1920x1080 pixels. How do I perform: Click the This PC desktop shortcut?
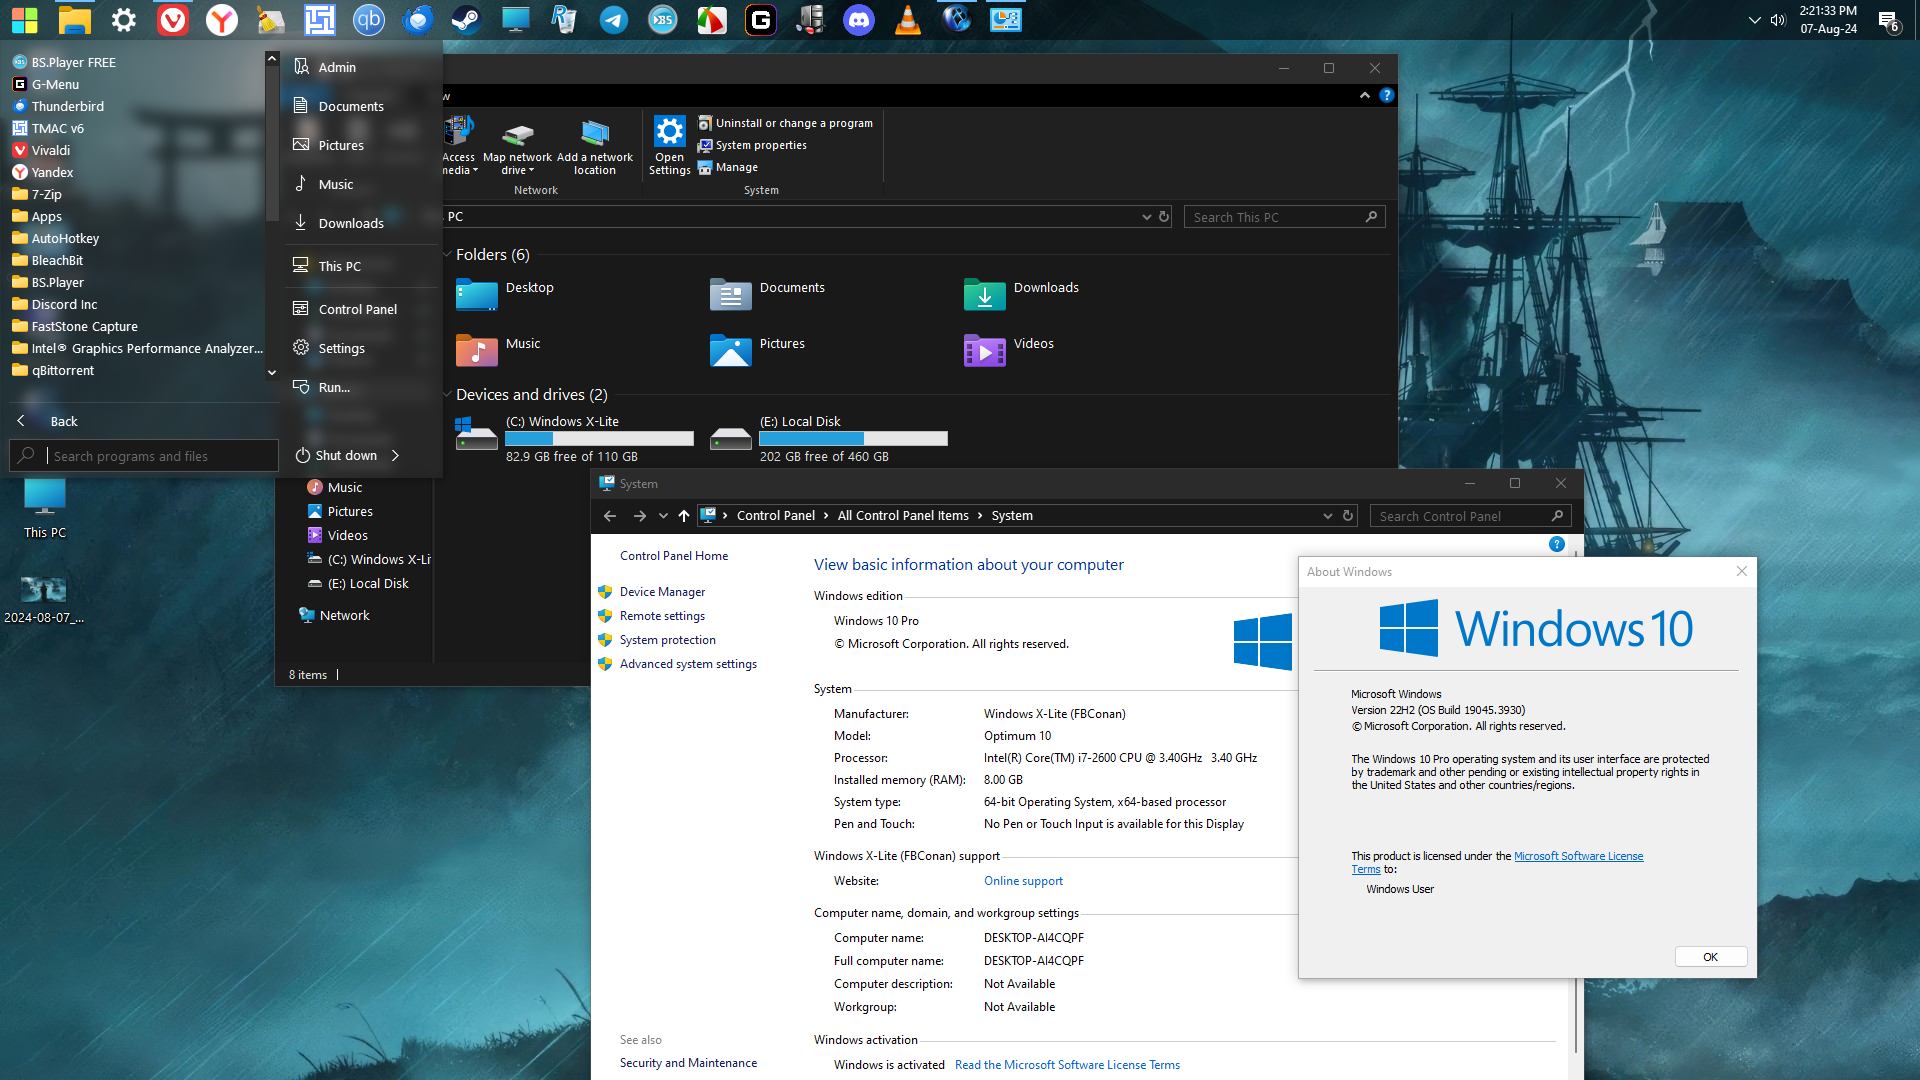pos(45,508)
